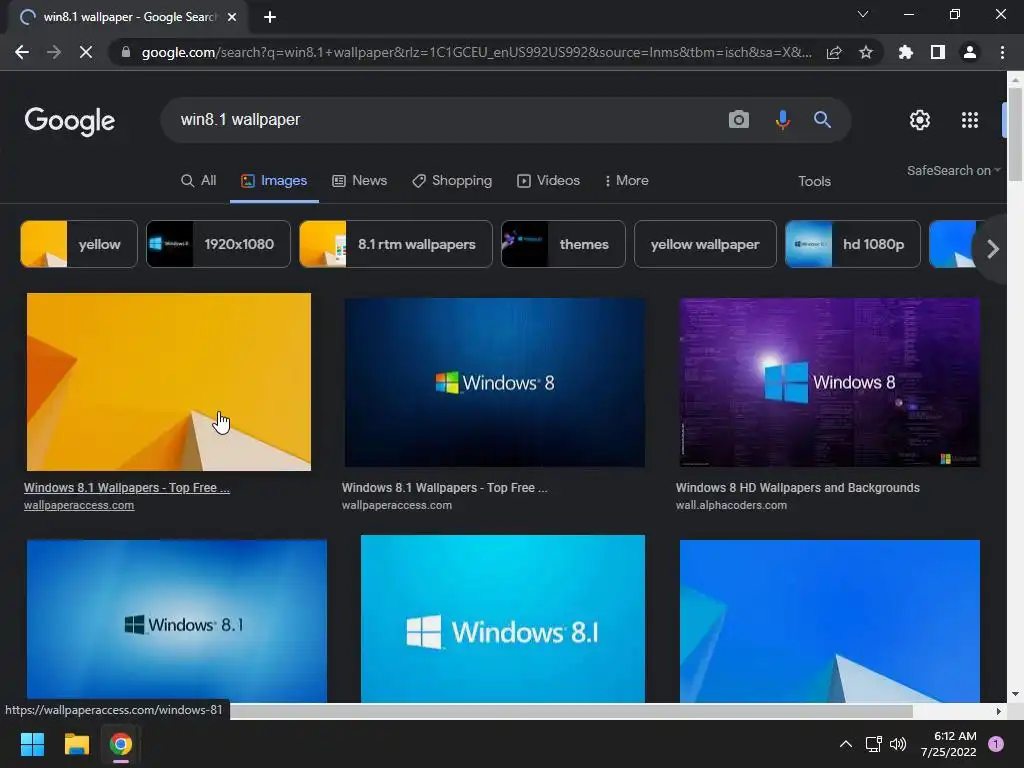Bookmark this page with the star icon
The image size is (1024, 768).
(x=866, y=52)
